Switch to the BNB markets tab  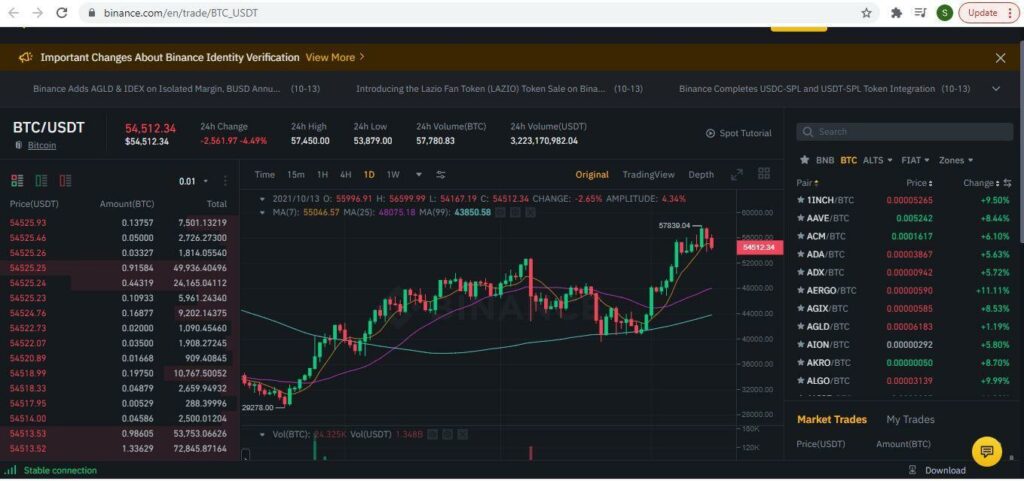pos(825,160)
